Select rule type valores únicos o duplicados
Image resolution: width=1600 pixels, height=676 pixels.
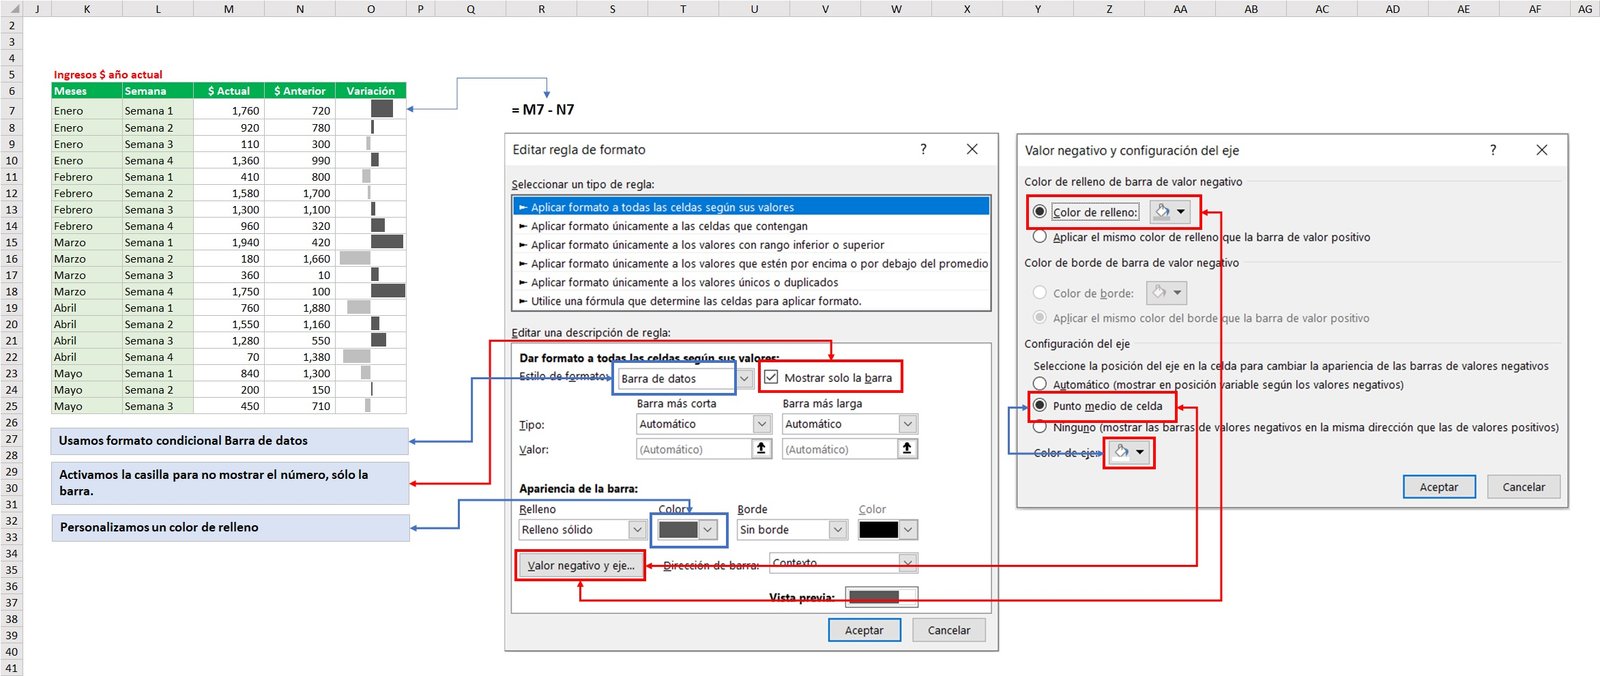tap(751, 282)
